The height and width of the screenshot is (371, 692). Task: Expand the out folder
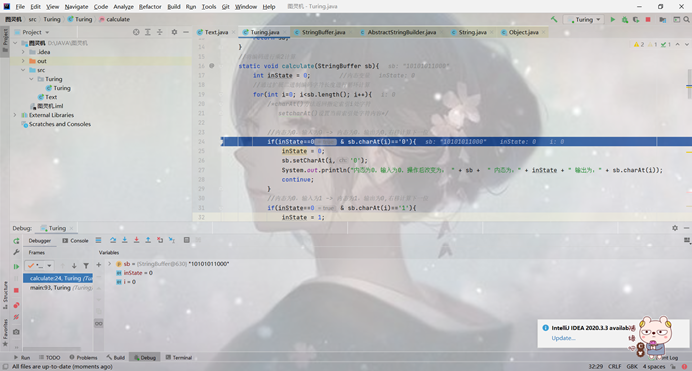[23, 61]
